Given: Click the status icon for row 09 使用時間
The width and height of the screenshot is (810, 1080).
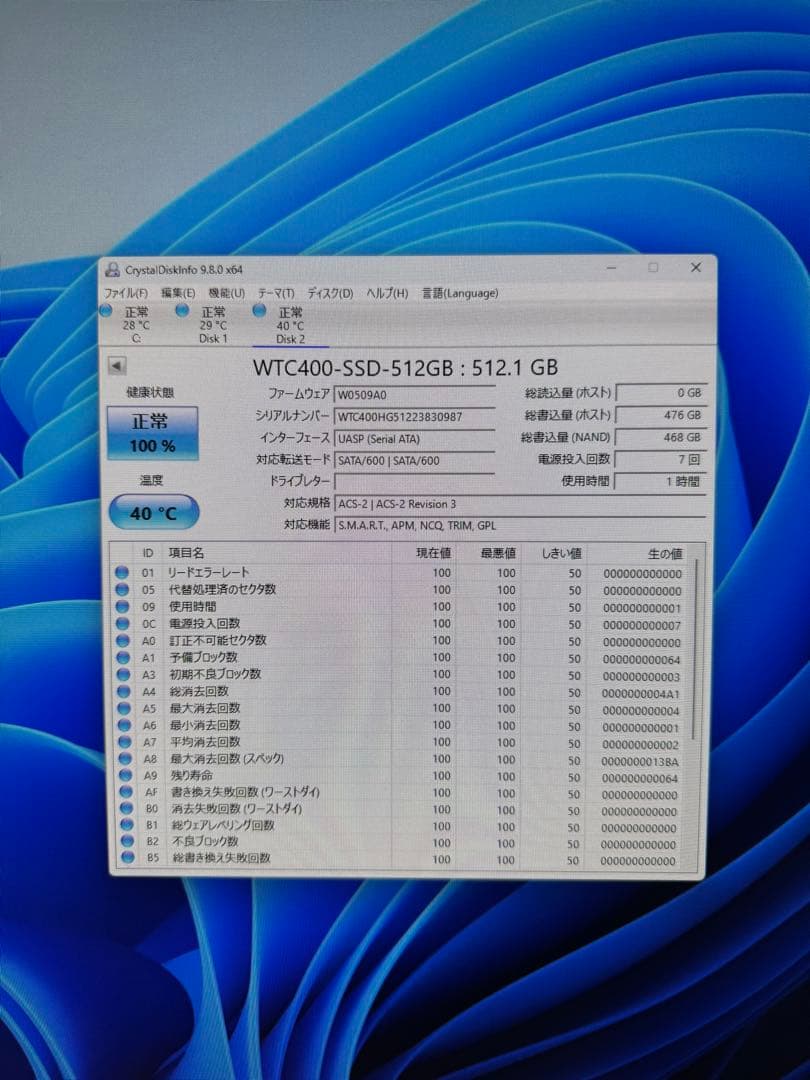Looking at the screenshot, I should [123, 607].
